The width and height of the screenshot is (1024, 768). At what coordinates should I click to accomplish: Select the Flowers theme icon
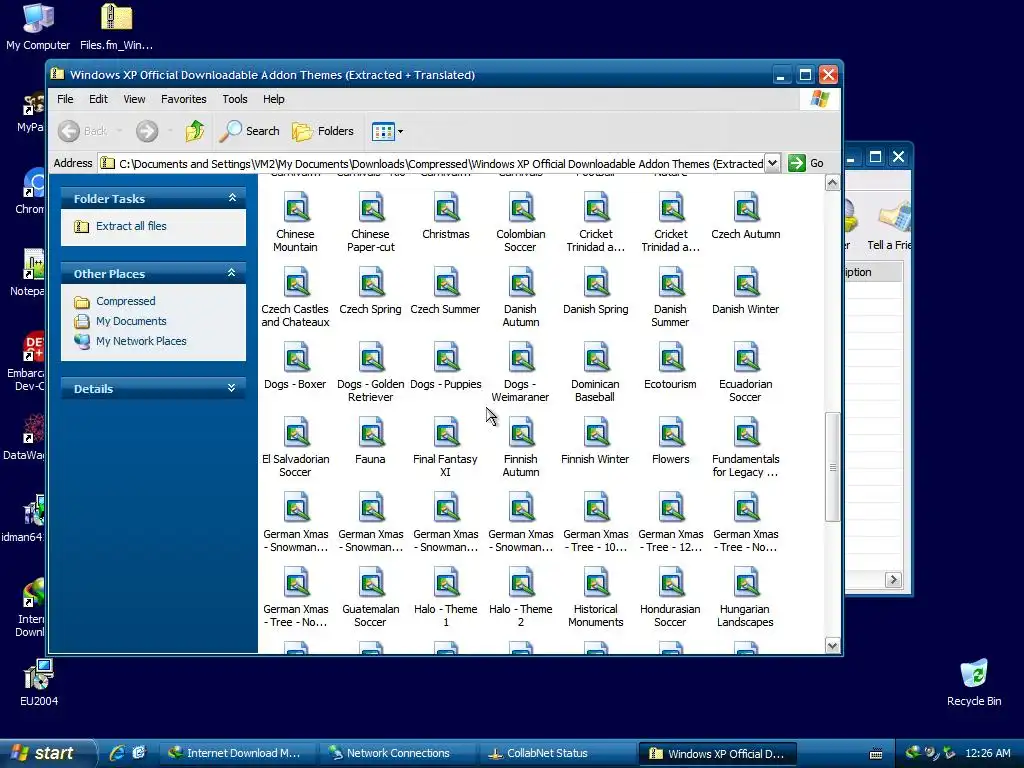[x=671, y=440]
